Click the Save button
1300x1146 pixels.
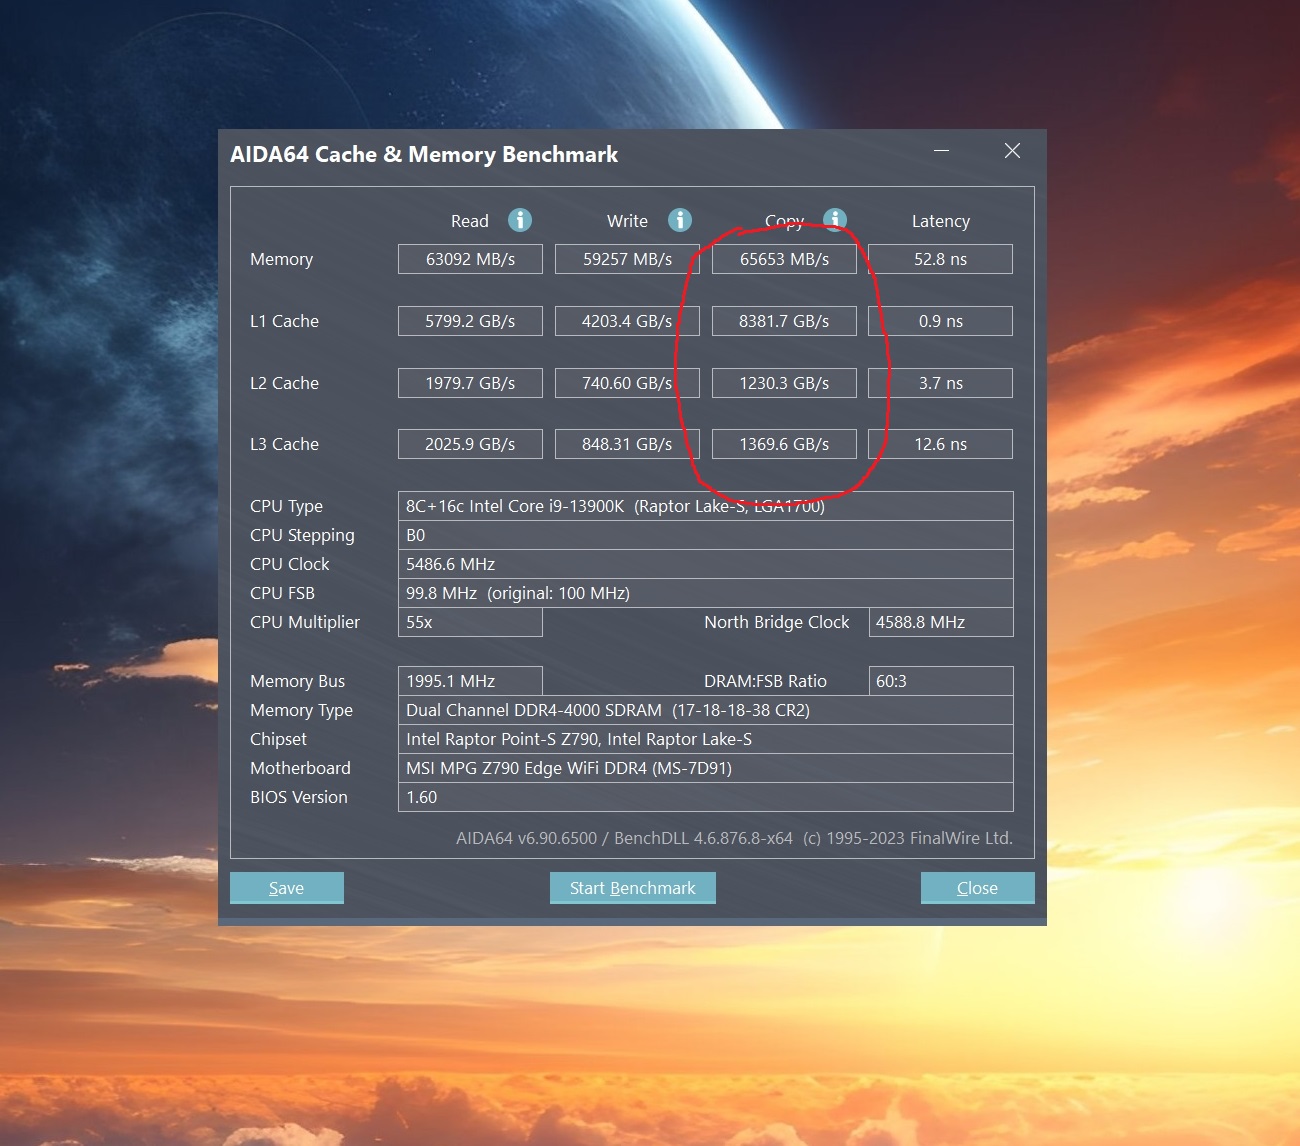pyautogui.click(x=287, y=888)
